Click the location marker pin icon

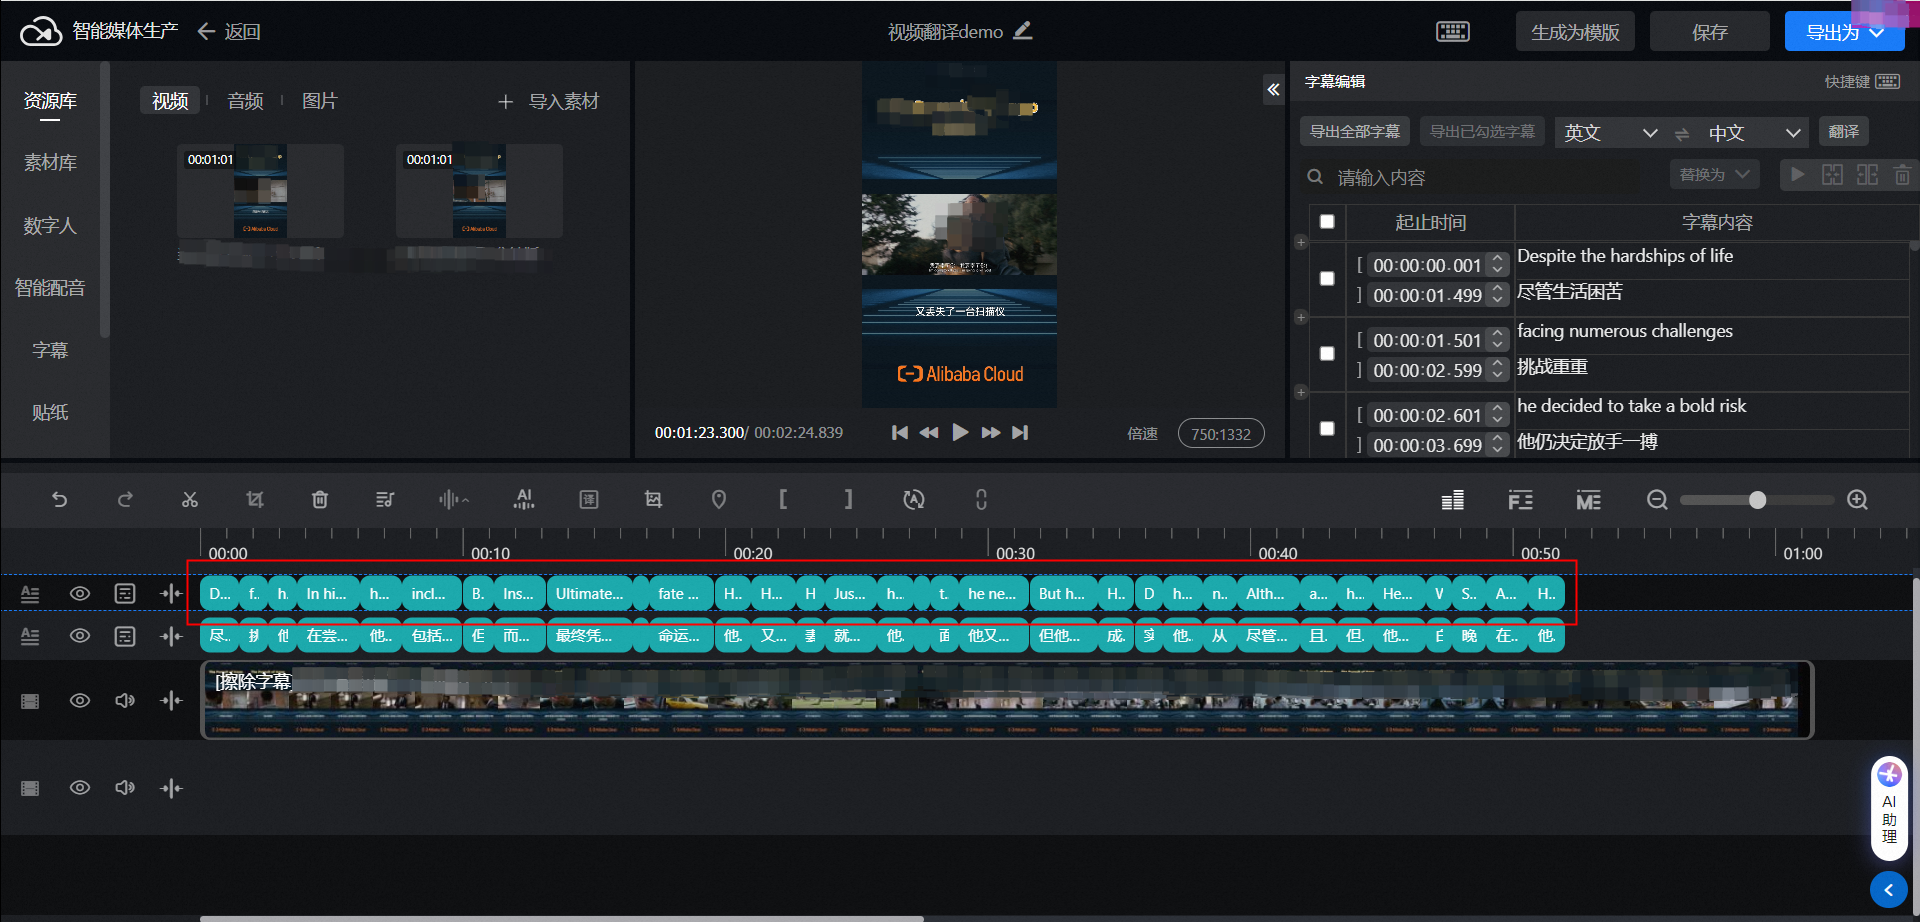pyautogui.click(x=719, y=499)
